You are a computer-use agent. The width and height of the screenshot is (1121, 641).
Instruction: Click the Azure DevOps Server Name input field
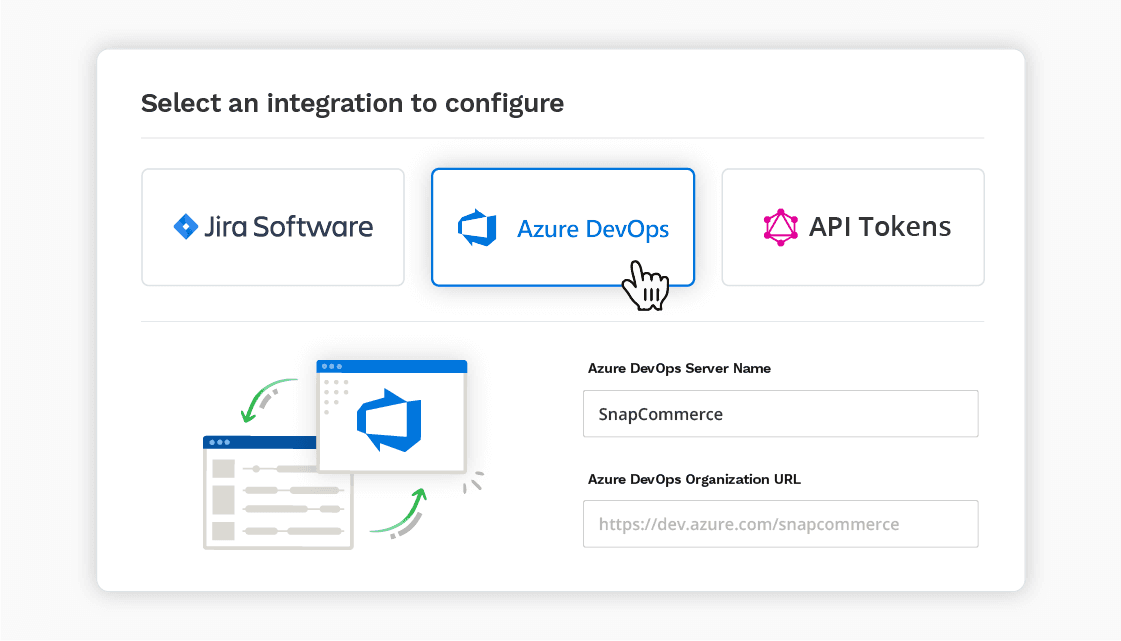[x=780, y=413]
